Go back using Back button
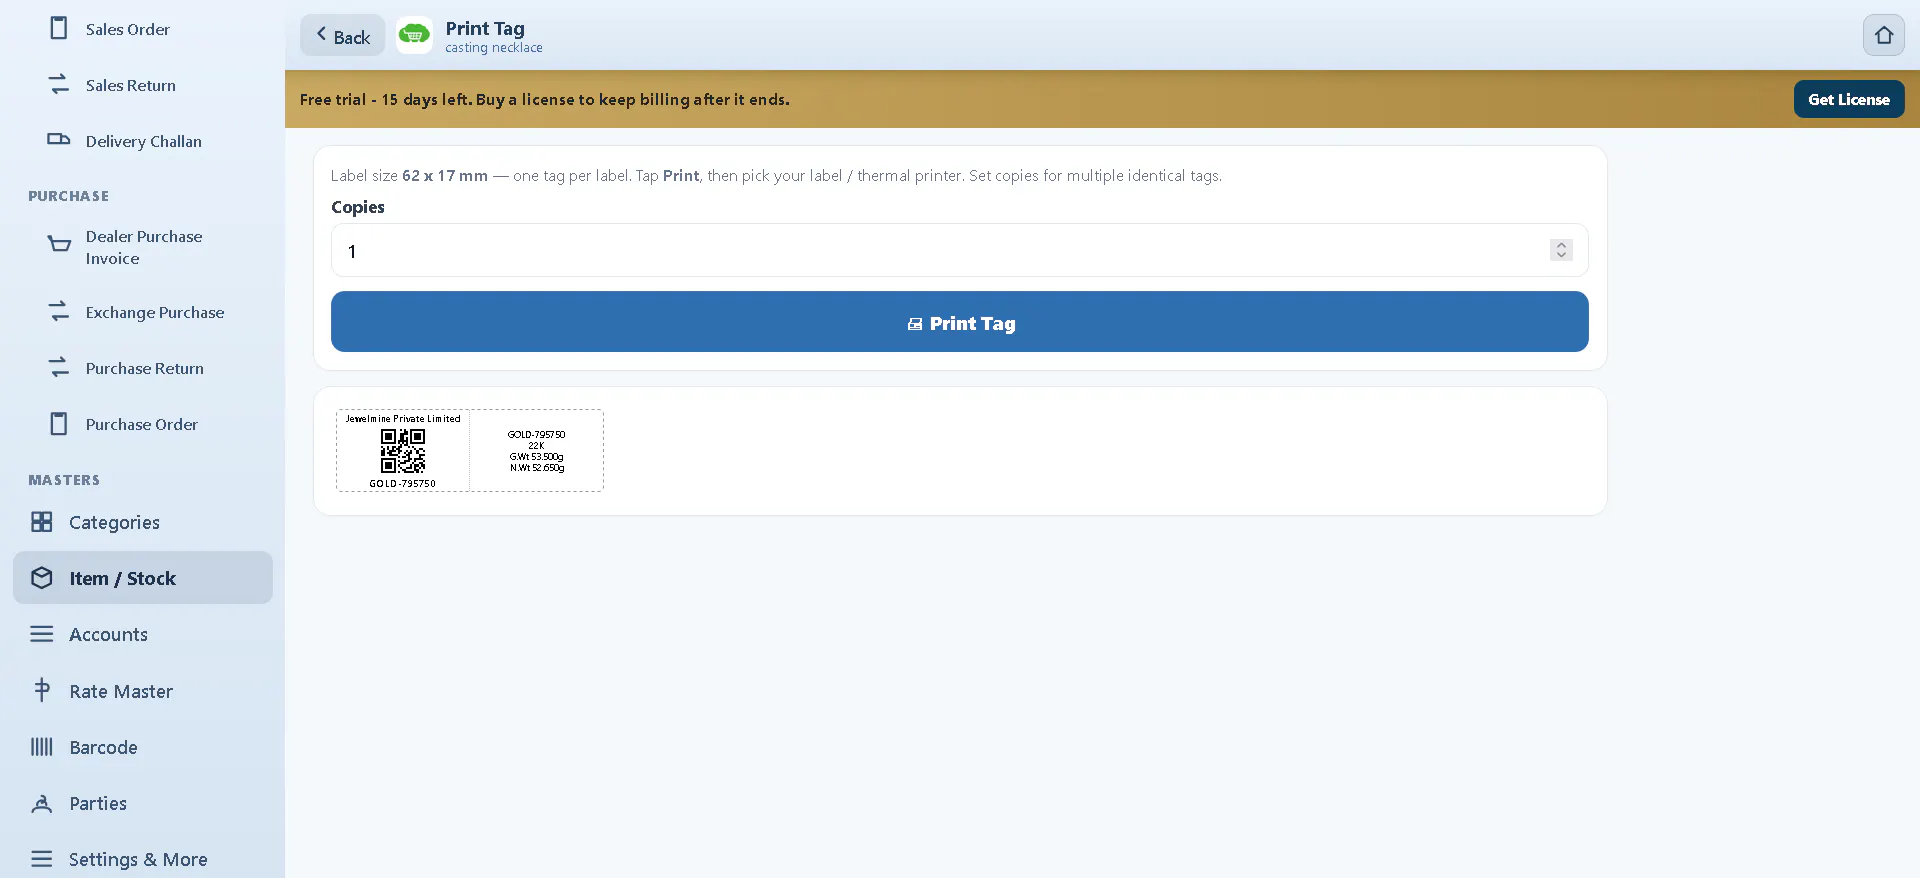The image size is (1920, 878). pyautogui.click(x=342, y=35)
